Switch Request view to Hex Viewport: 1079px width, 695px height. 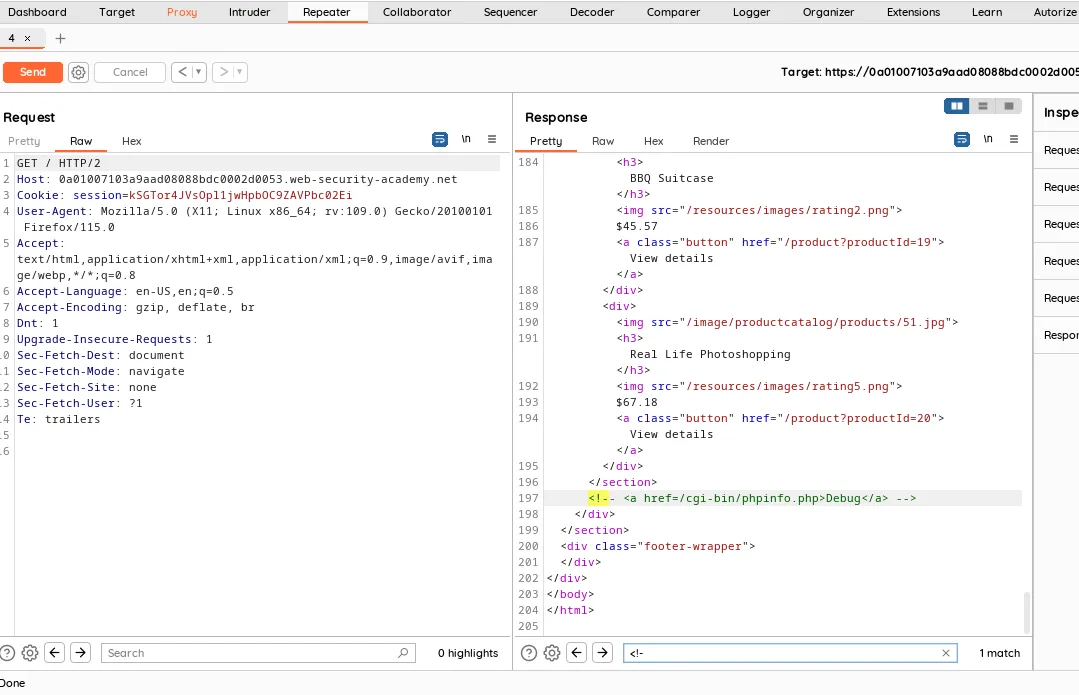tap(131, 141)
